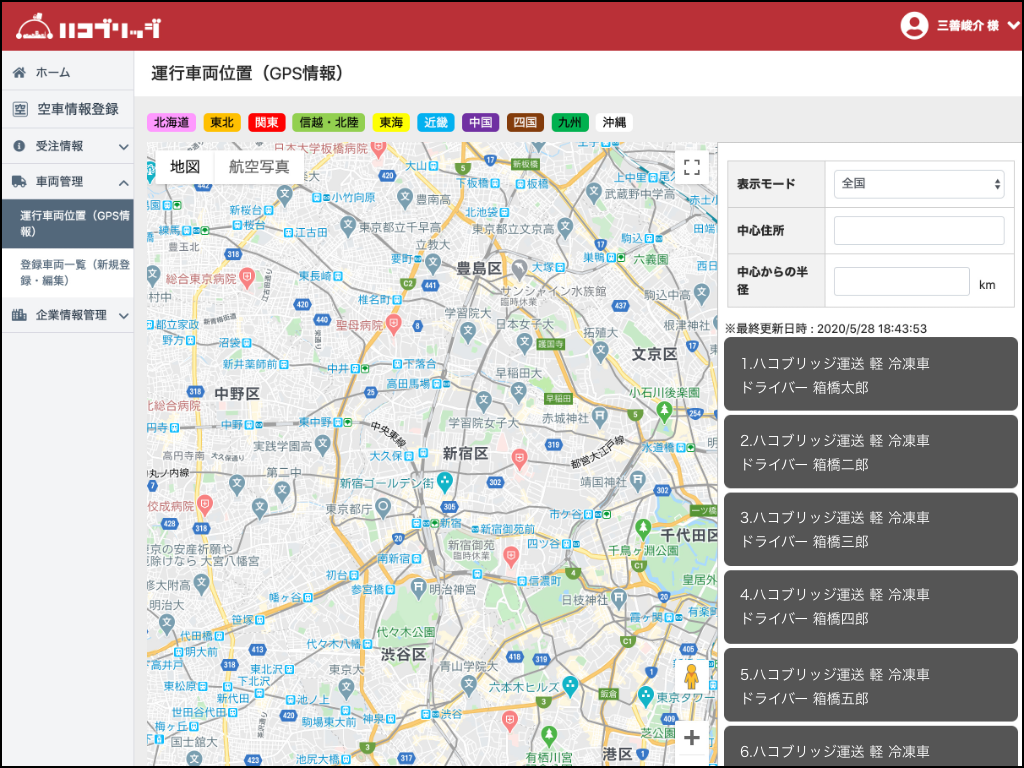Image resolution: width=1024 pixels, height=768 pixels.
Task: Click the 文京区 district label
Action: coord(654,354)
